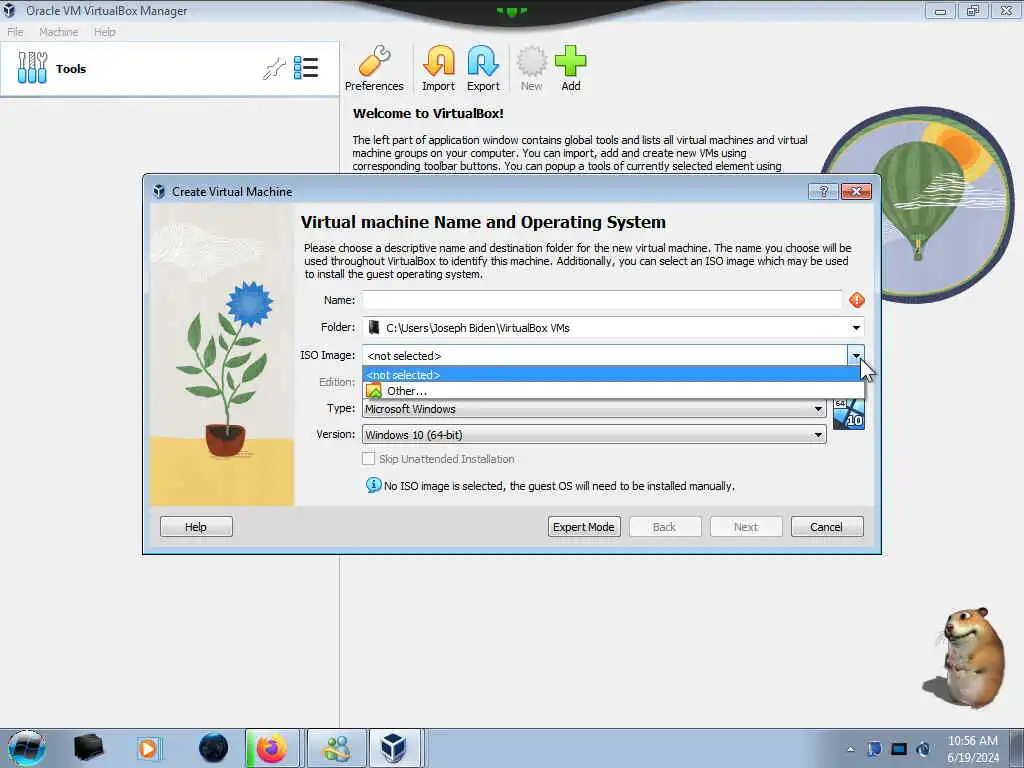Click the info icon beside No ISO message

(x=374, y=485)
